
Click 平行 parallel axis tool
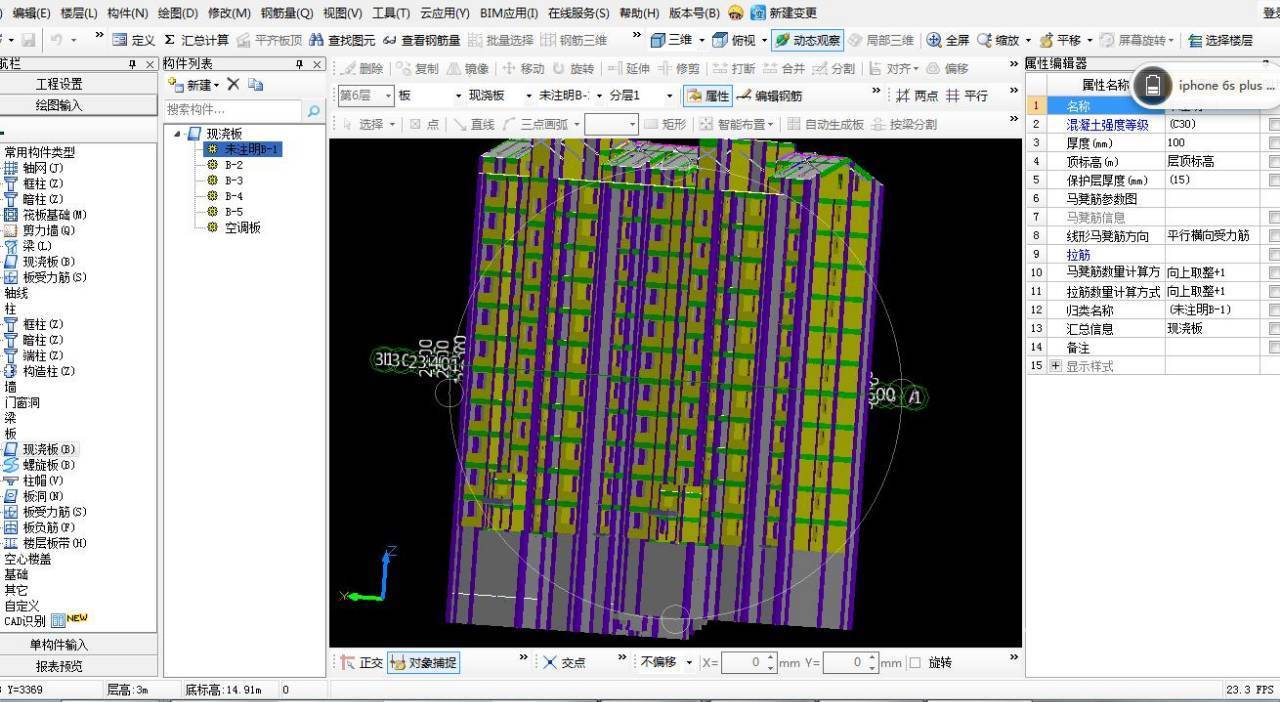point(967,96)
